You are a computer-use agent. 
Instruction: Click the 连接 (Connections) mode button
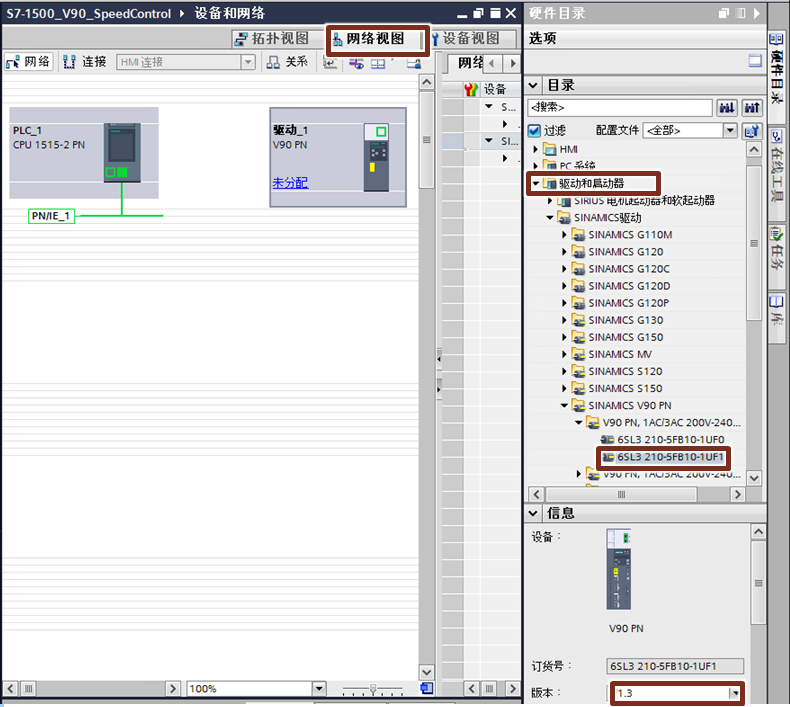[x=85, y=62]
